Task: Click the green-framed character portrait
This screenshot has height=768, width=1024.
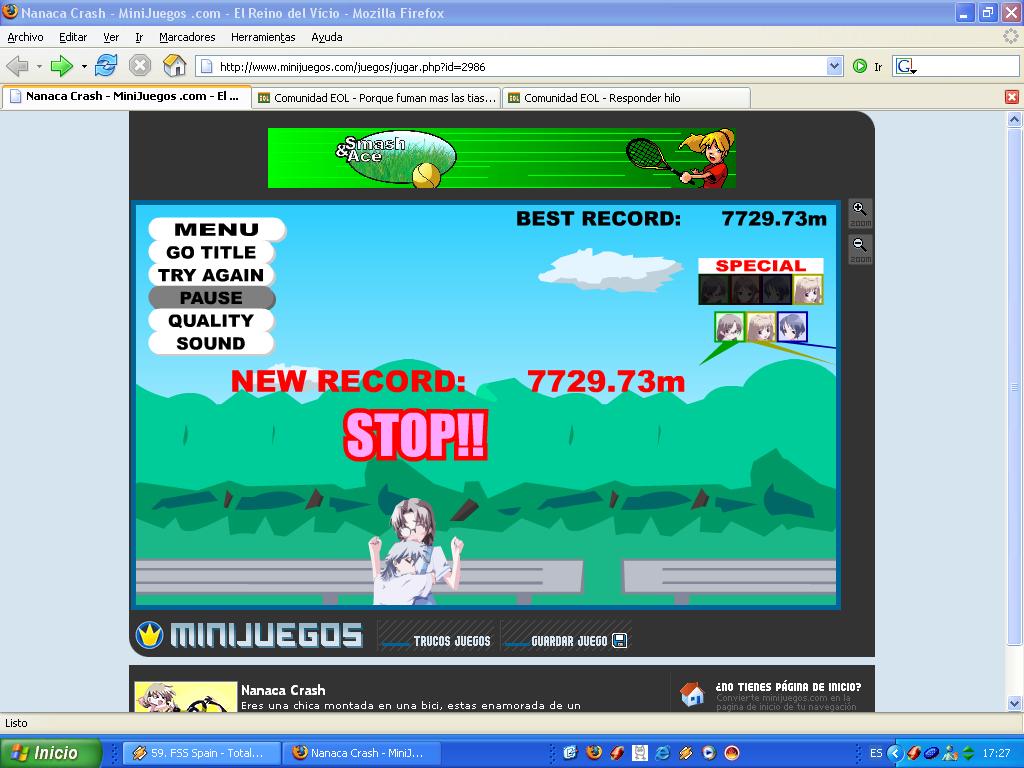Action: pyautogui.click(x=729, y=327)
